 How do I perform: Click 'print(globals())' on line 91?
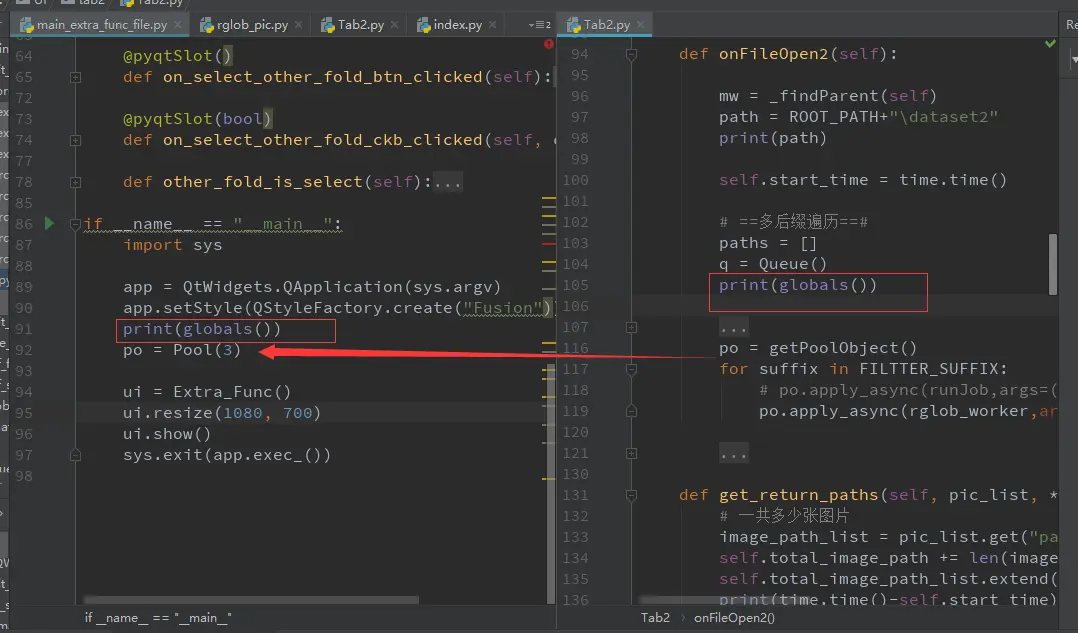tap(202, 329)
